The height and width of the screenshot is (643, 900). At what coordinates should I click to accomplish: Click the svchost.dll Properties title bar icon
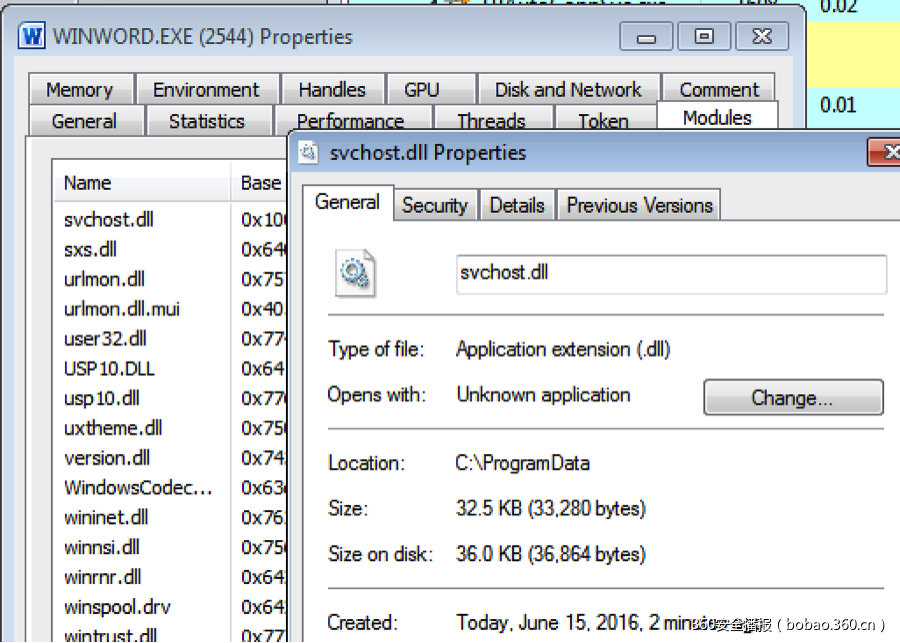(x=309, y=153)
